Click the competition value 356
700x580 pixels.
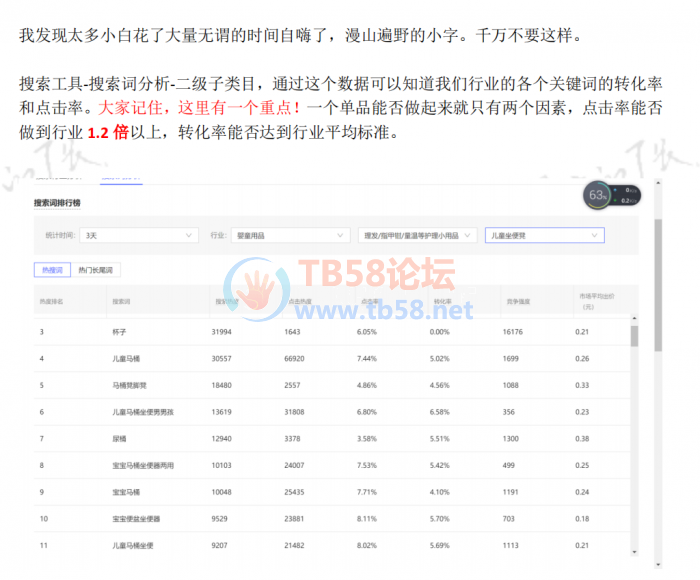(508, 412)
